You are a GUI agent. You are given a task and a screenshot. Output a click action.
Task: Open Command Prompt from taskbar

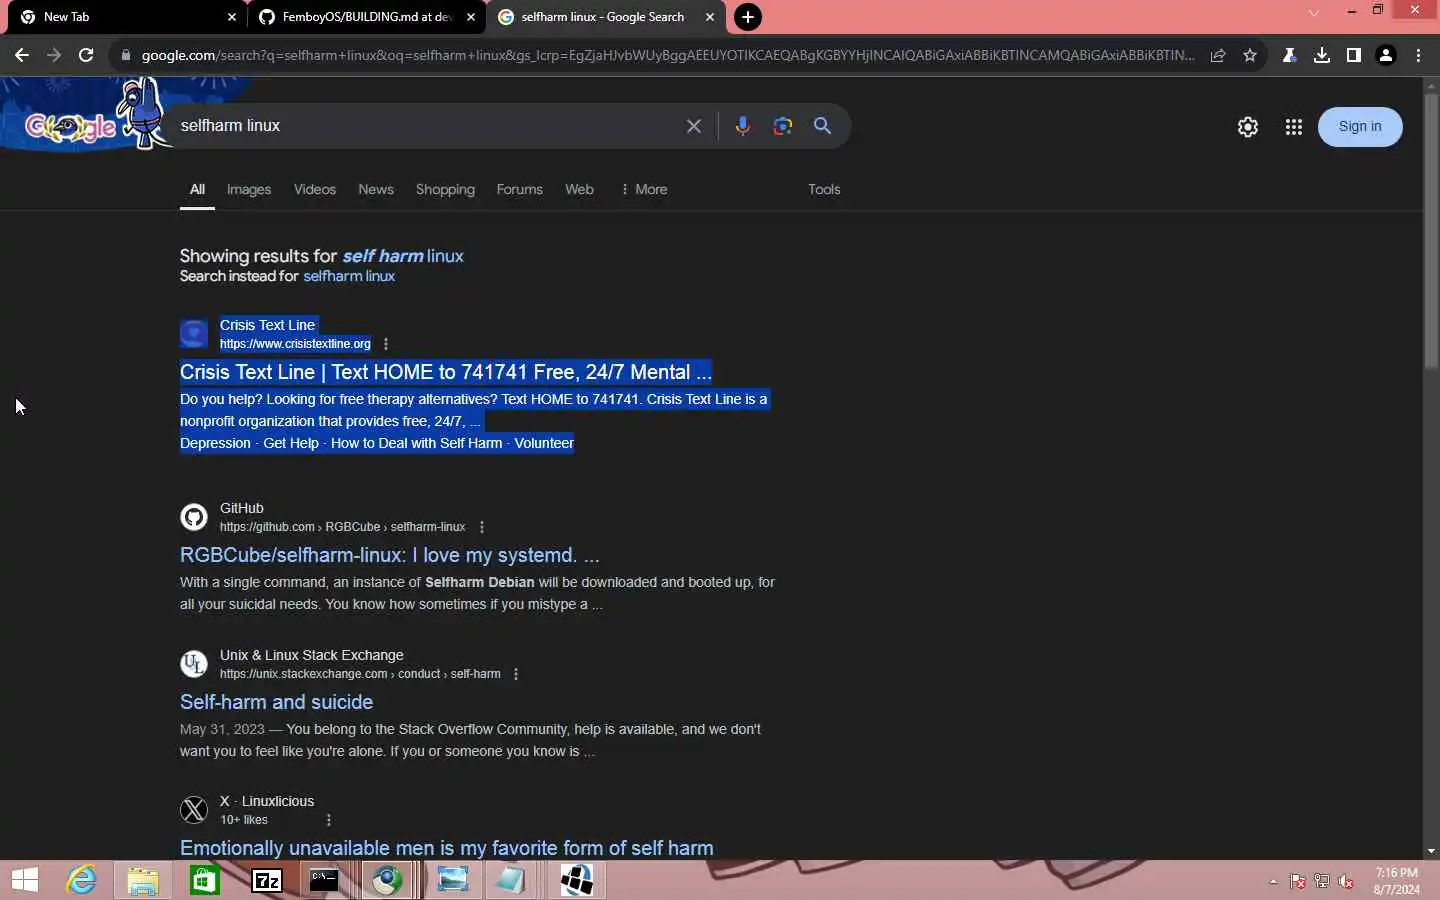click(324, 880)
